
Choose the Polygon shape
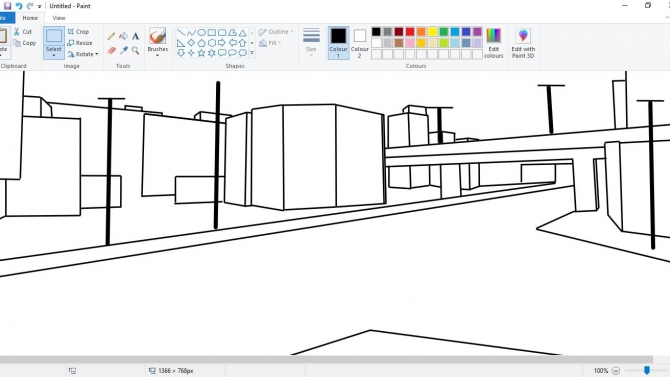point(232,32)
